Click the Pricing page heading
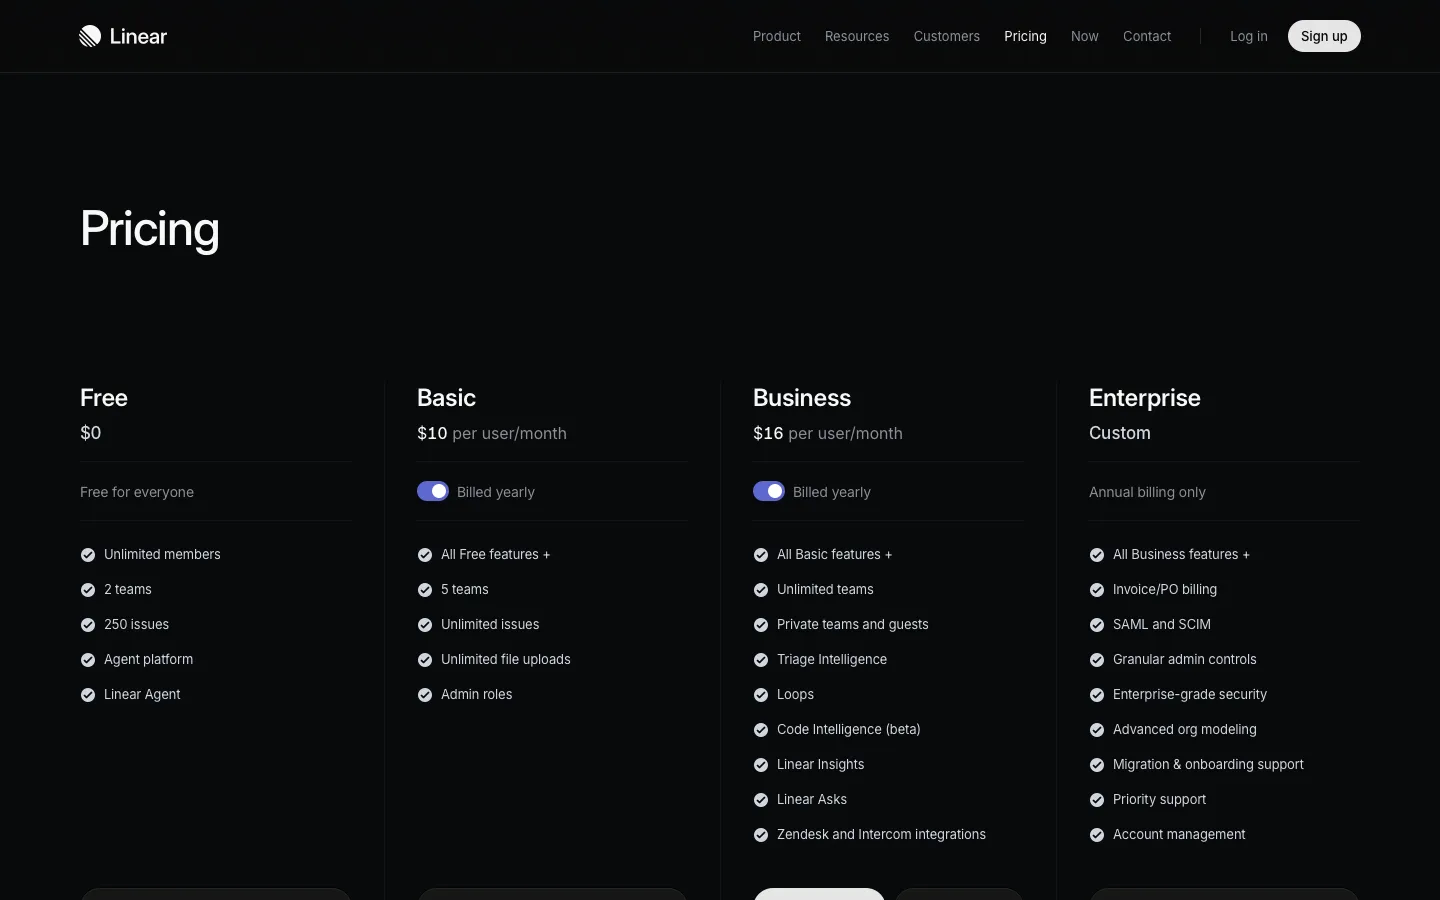1440x900 pixels. [x=150, y=229]
